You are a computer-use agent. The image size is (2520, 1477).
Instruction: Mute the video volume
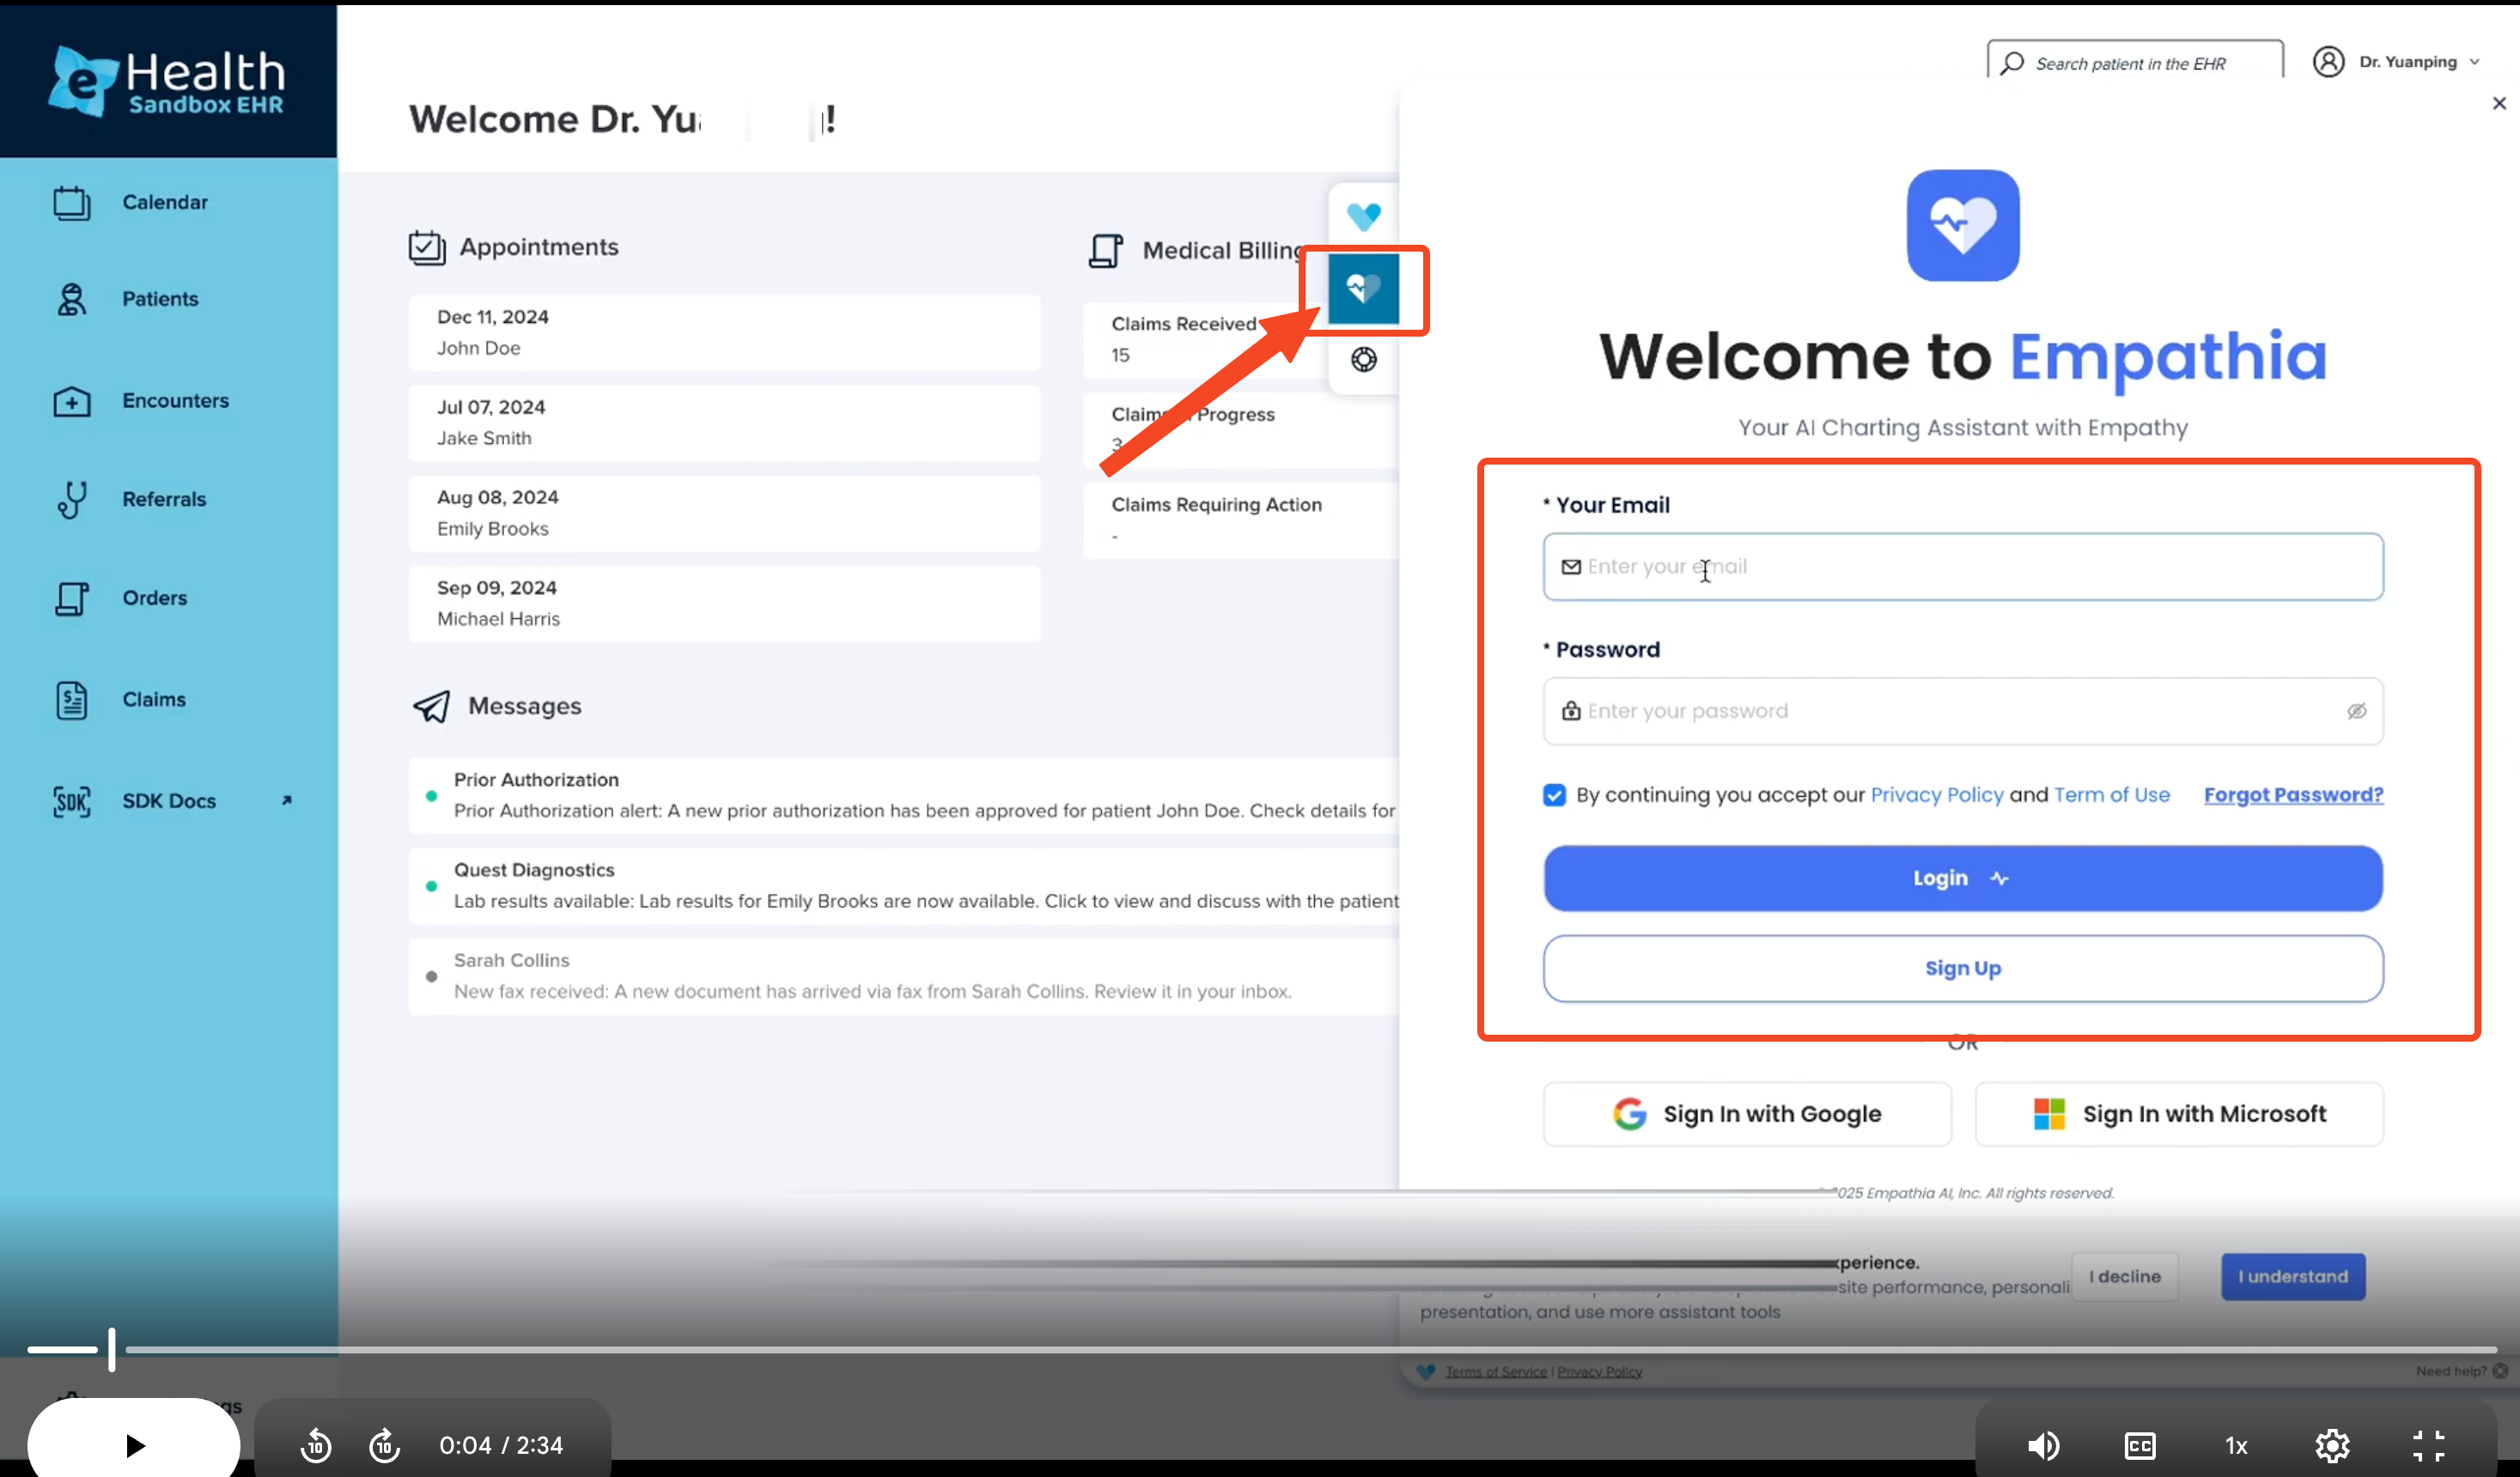(x=2043, y=1445)
